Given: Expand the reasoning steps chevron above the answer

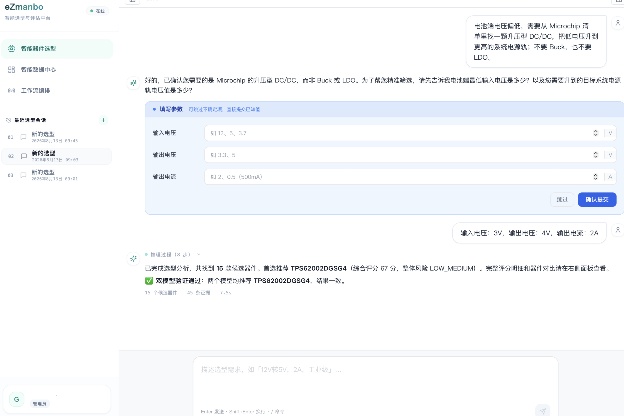Looking at the screenshot, I should pyautogui.click(x=198, y=254).
